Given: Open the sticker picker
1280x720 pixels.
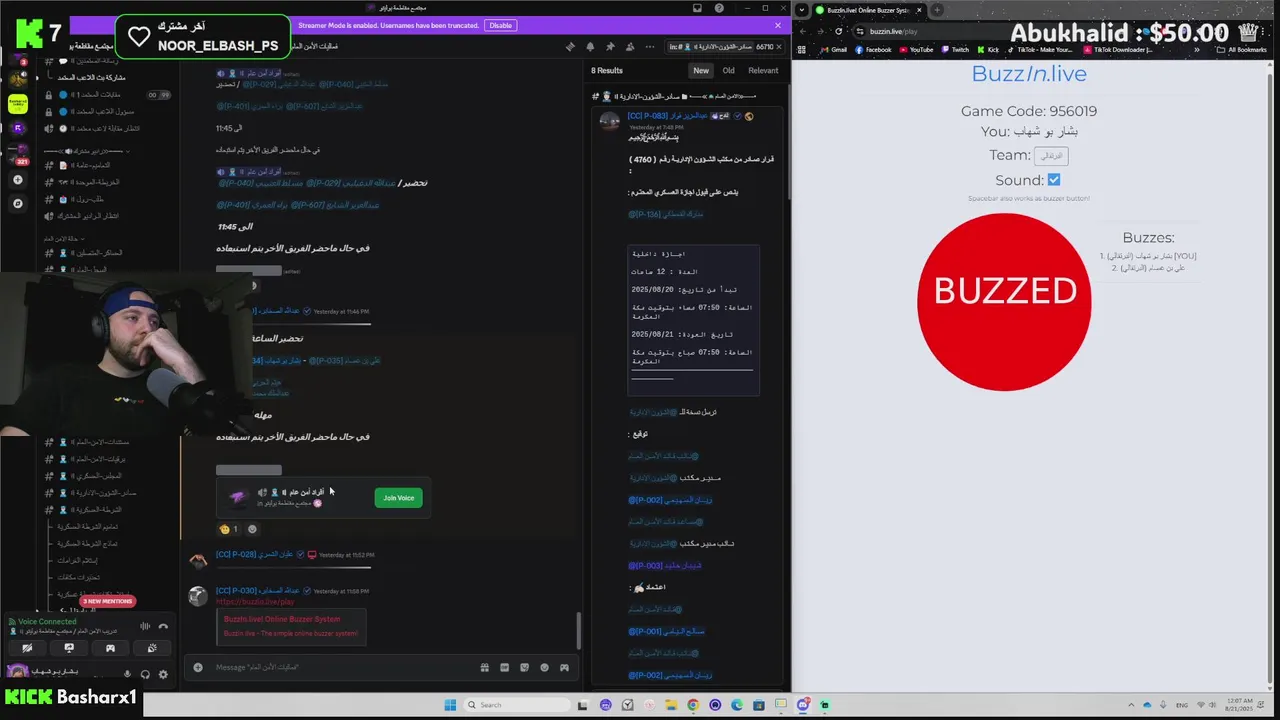Looking at the screenshot, I should click(x=524, y=667).
